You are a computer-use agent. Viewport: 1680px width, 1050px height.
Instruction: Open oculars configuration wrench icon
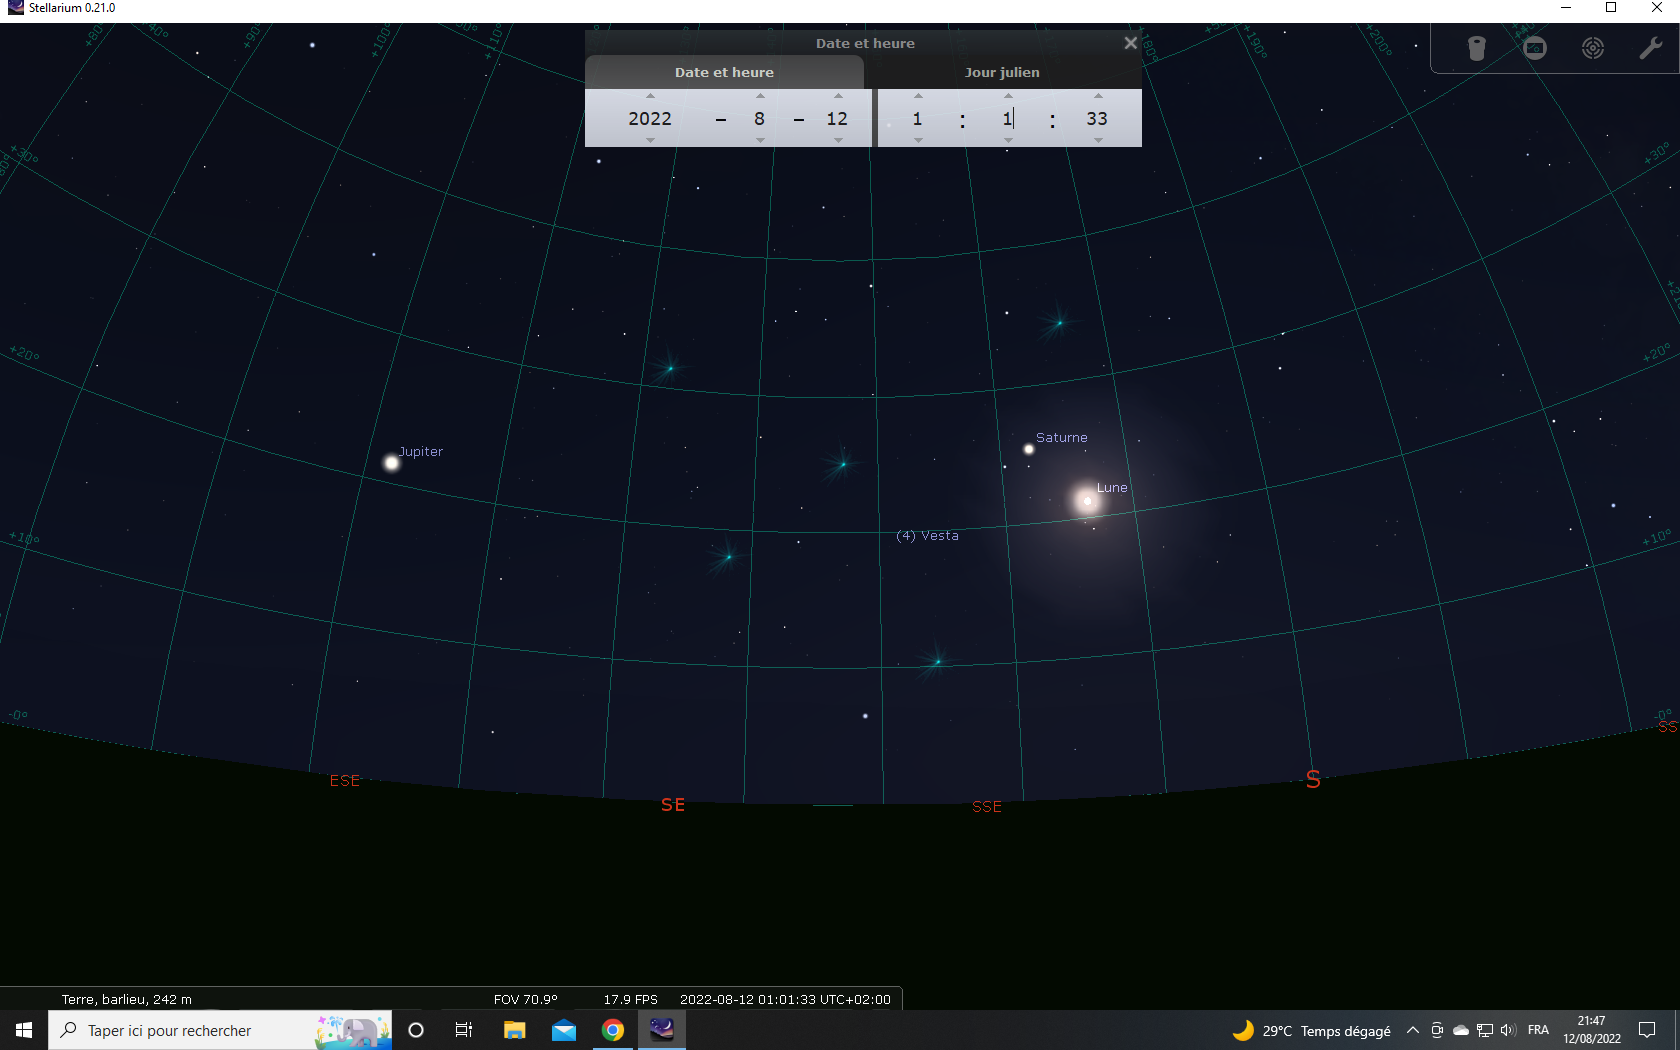coord(1651,48)
